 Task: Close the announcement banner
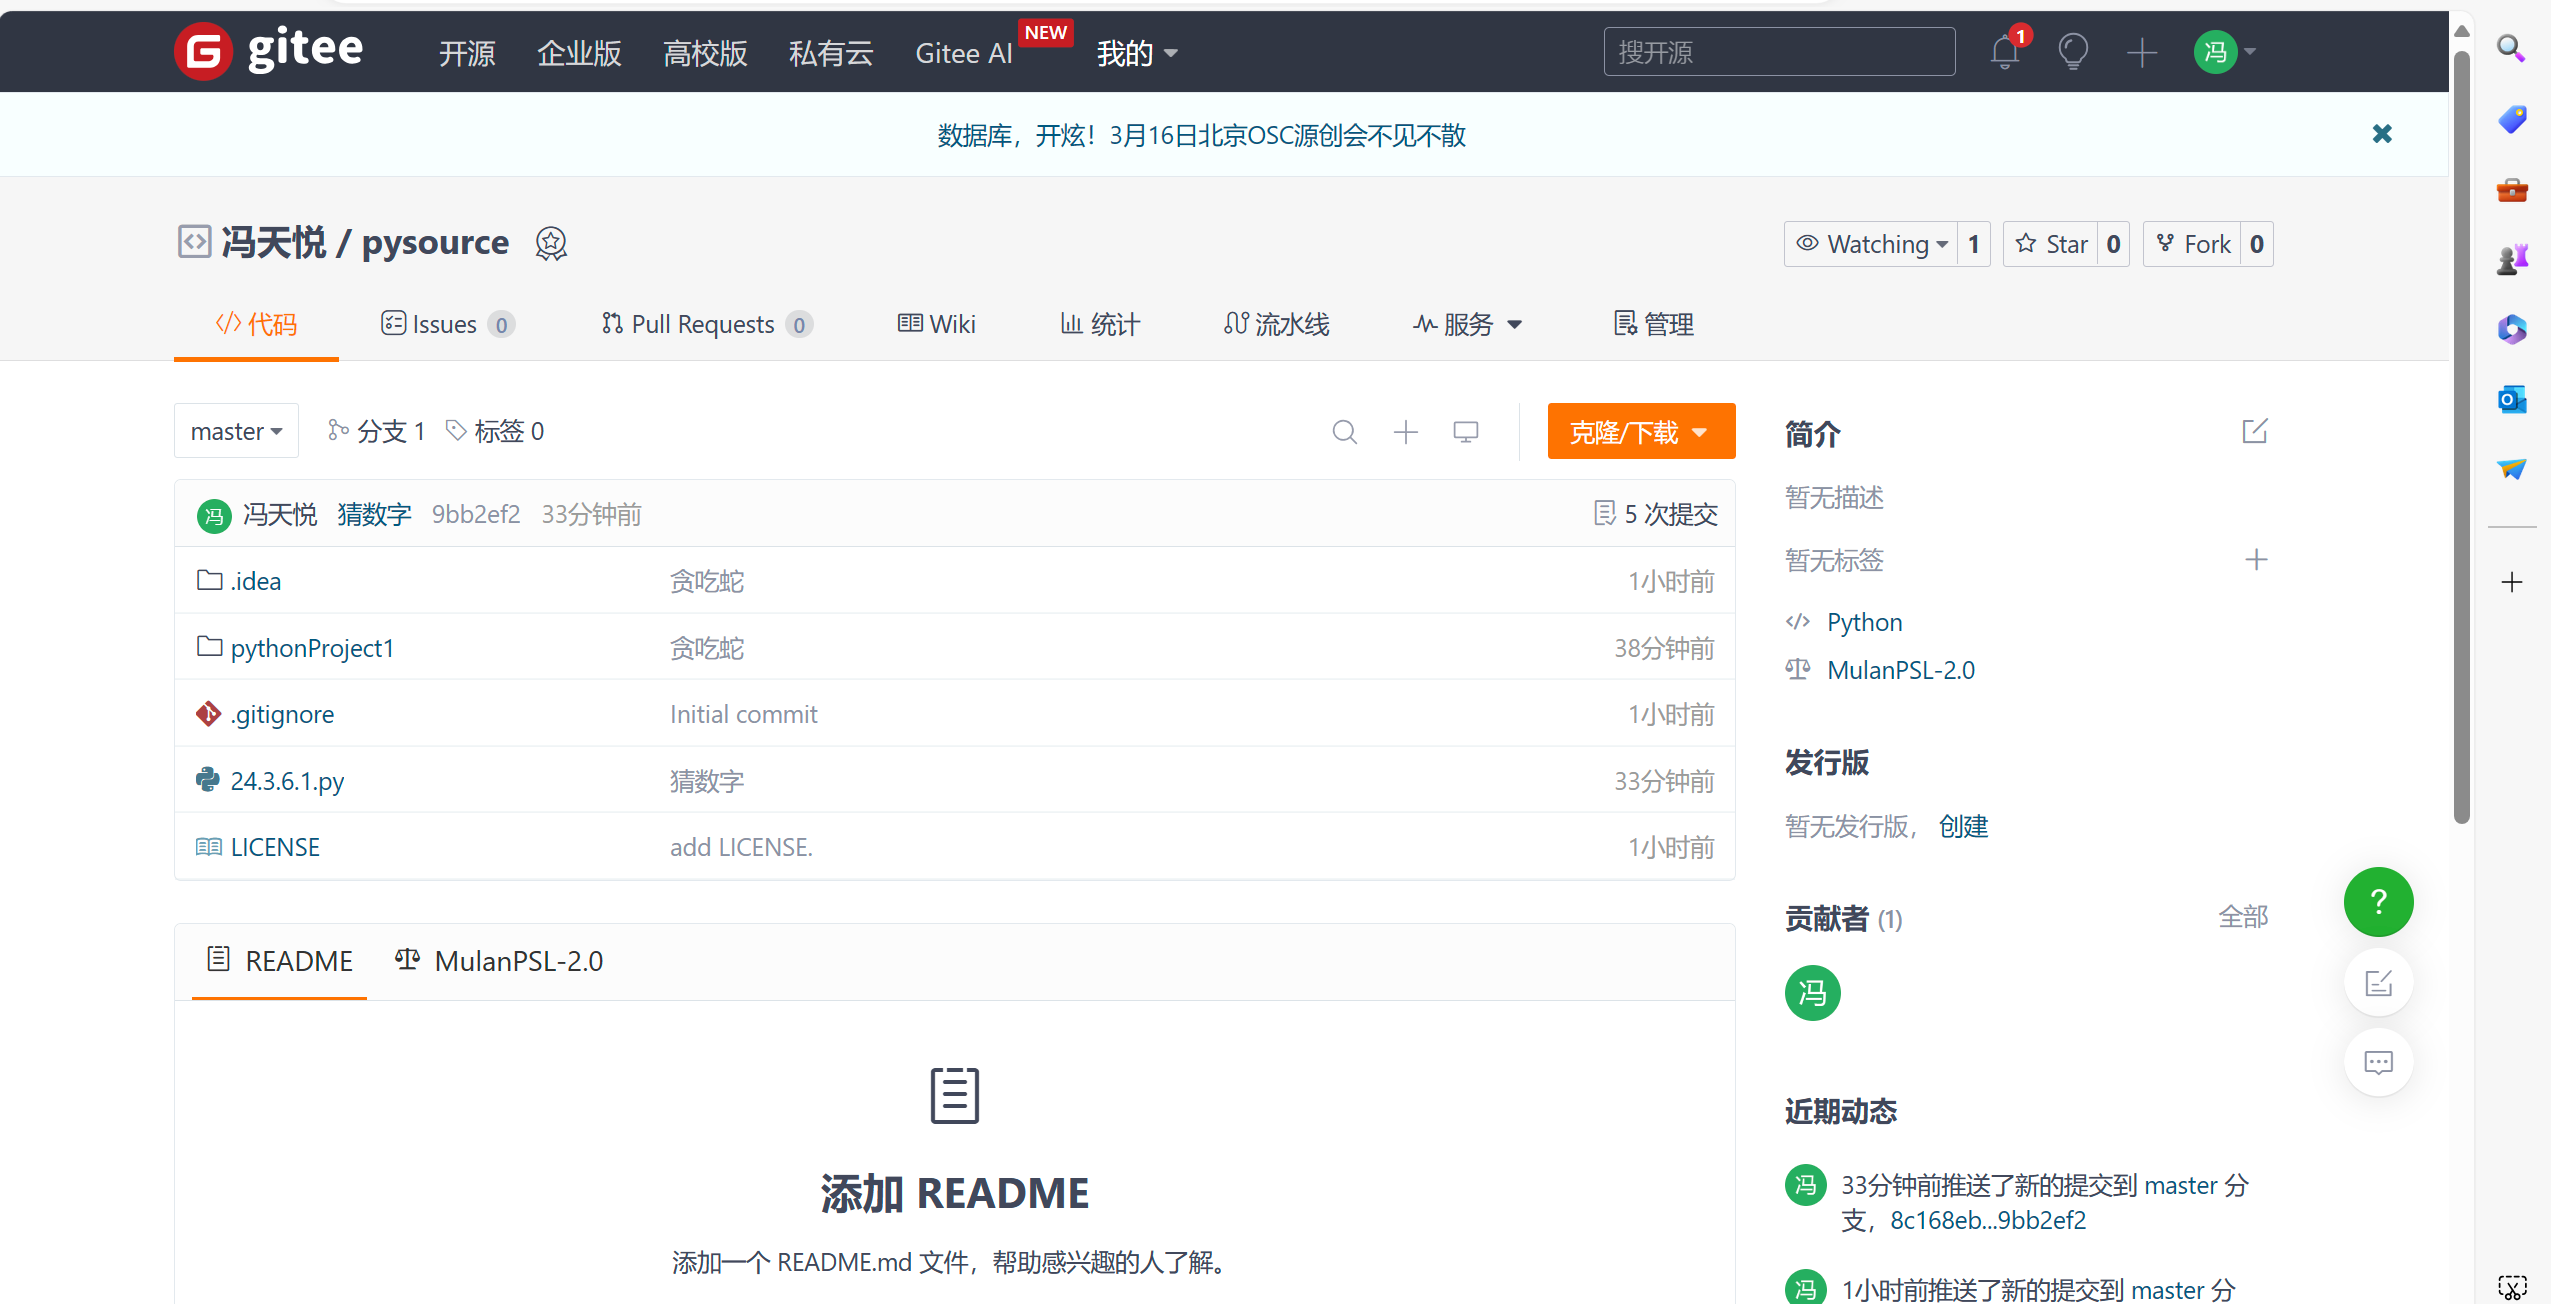point(2381,134)
